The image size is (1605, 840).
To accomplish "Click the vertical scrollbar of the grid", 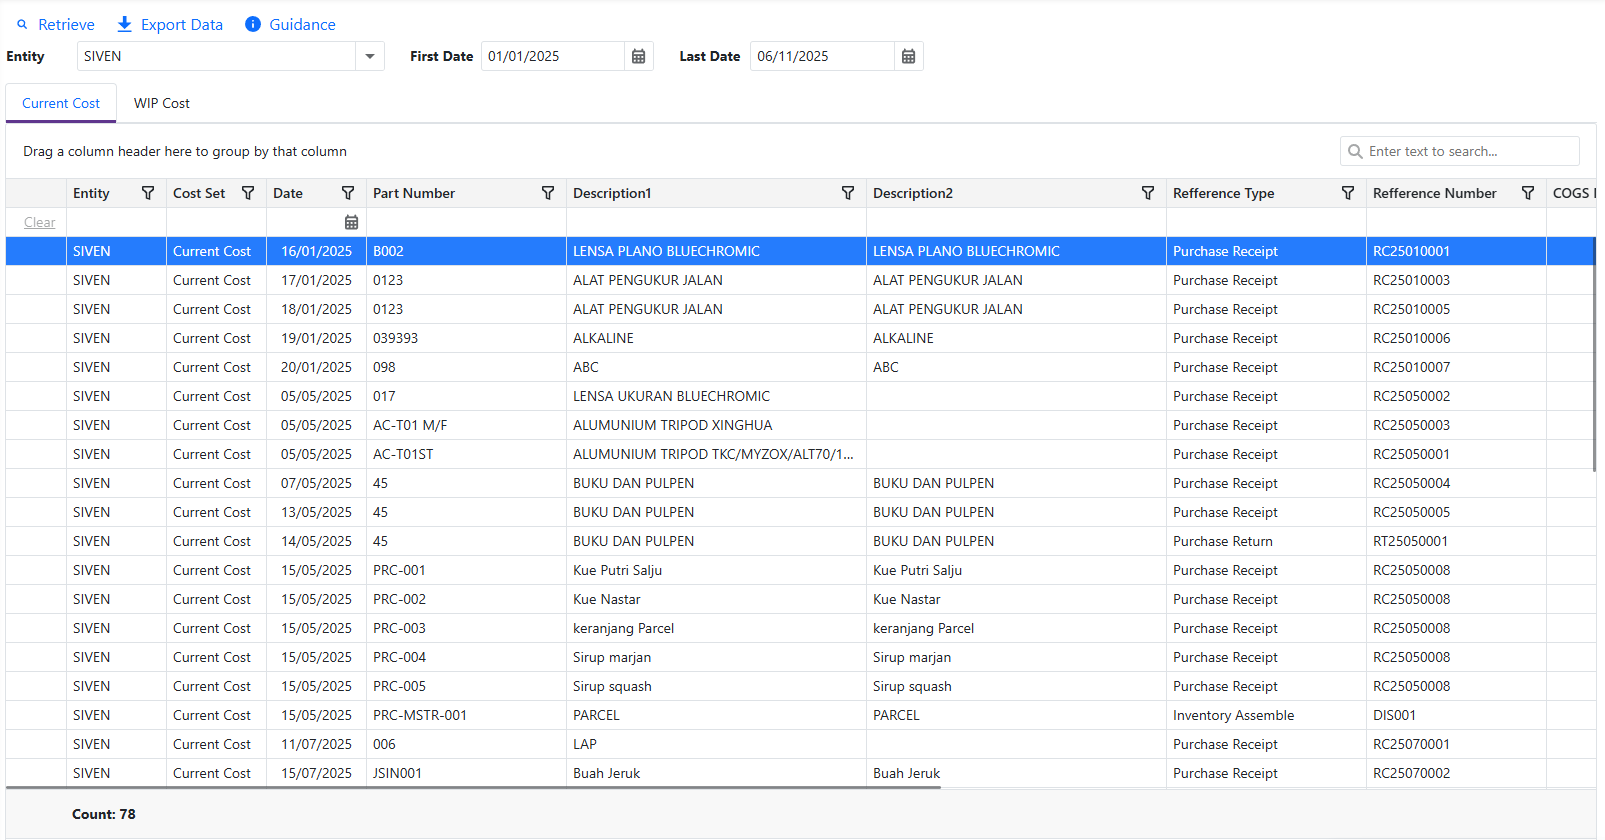I will click(x=1594, y=354).
